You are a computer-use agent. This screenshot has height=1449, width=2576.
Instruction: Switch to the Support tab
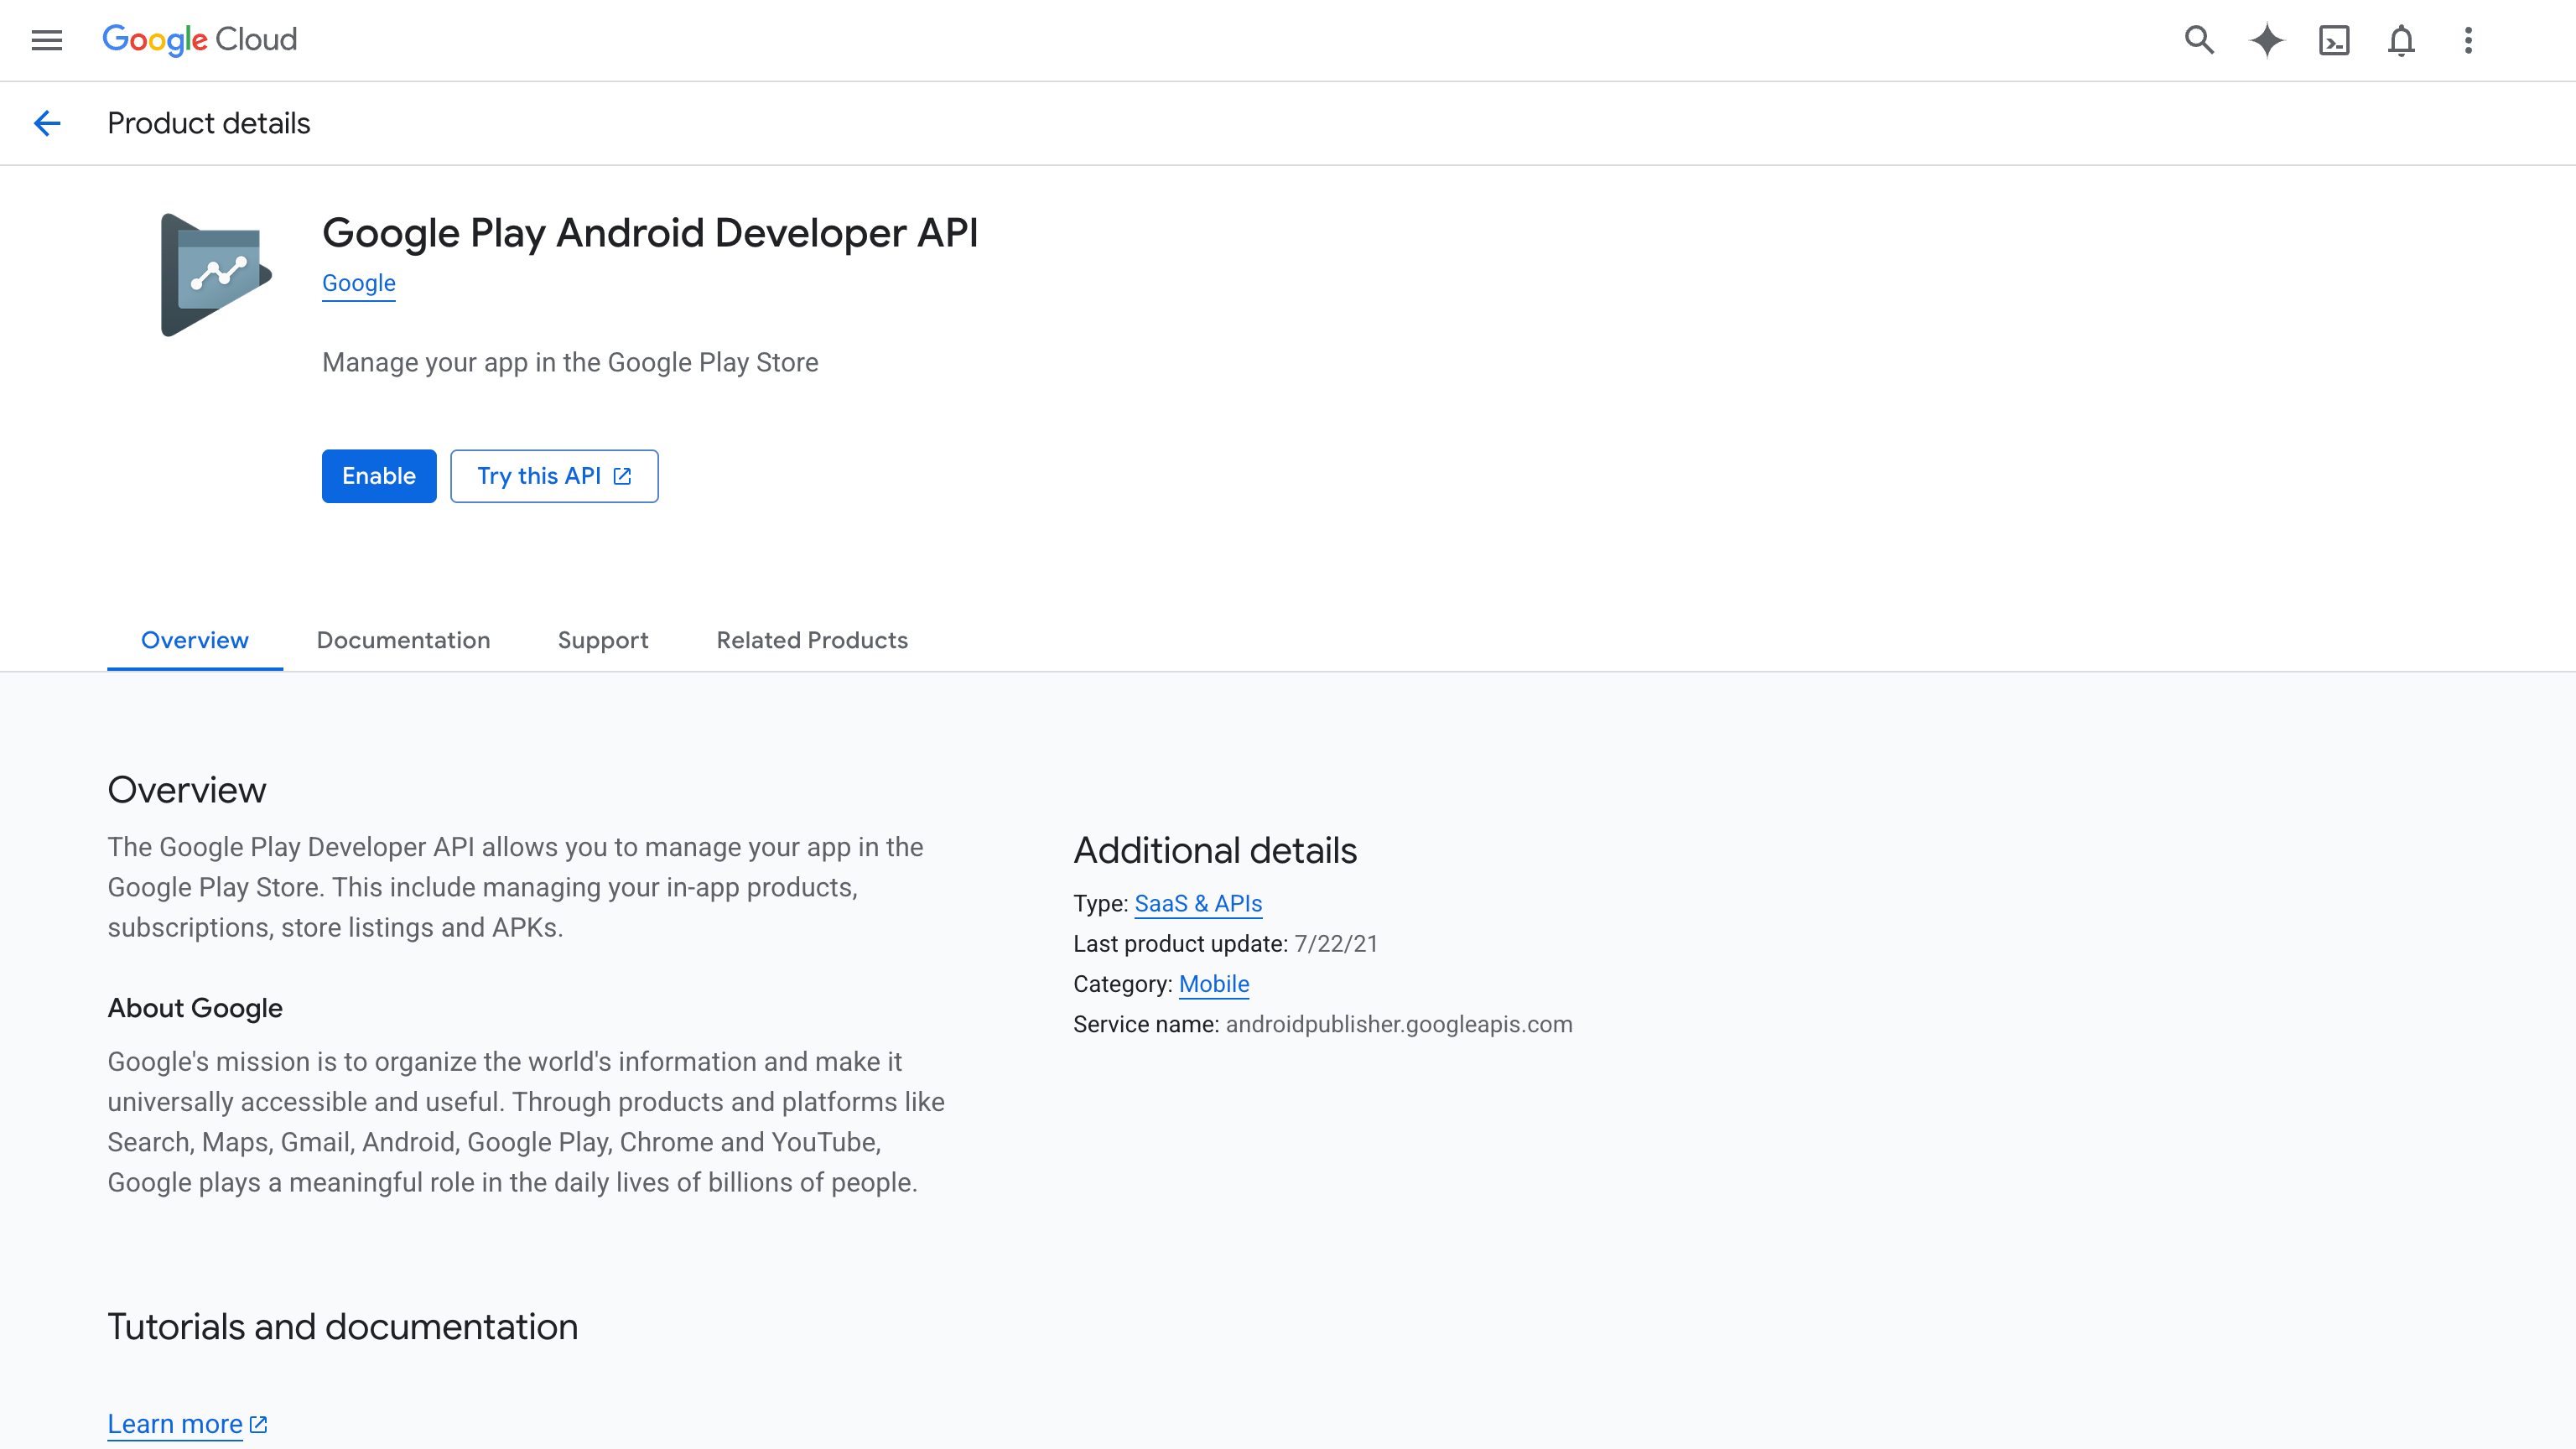coord(603,640)
